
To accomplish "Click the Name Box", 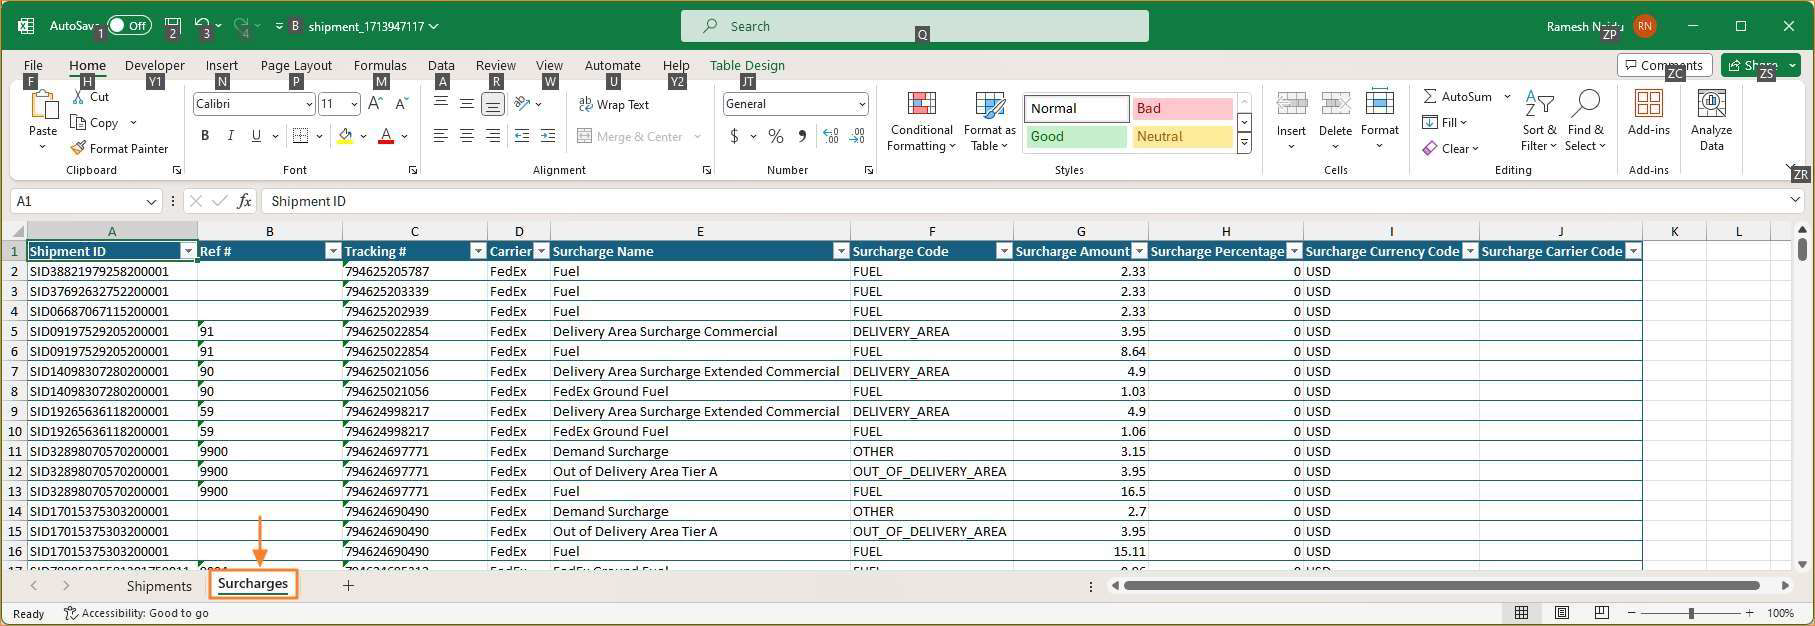I will point(86,201).
